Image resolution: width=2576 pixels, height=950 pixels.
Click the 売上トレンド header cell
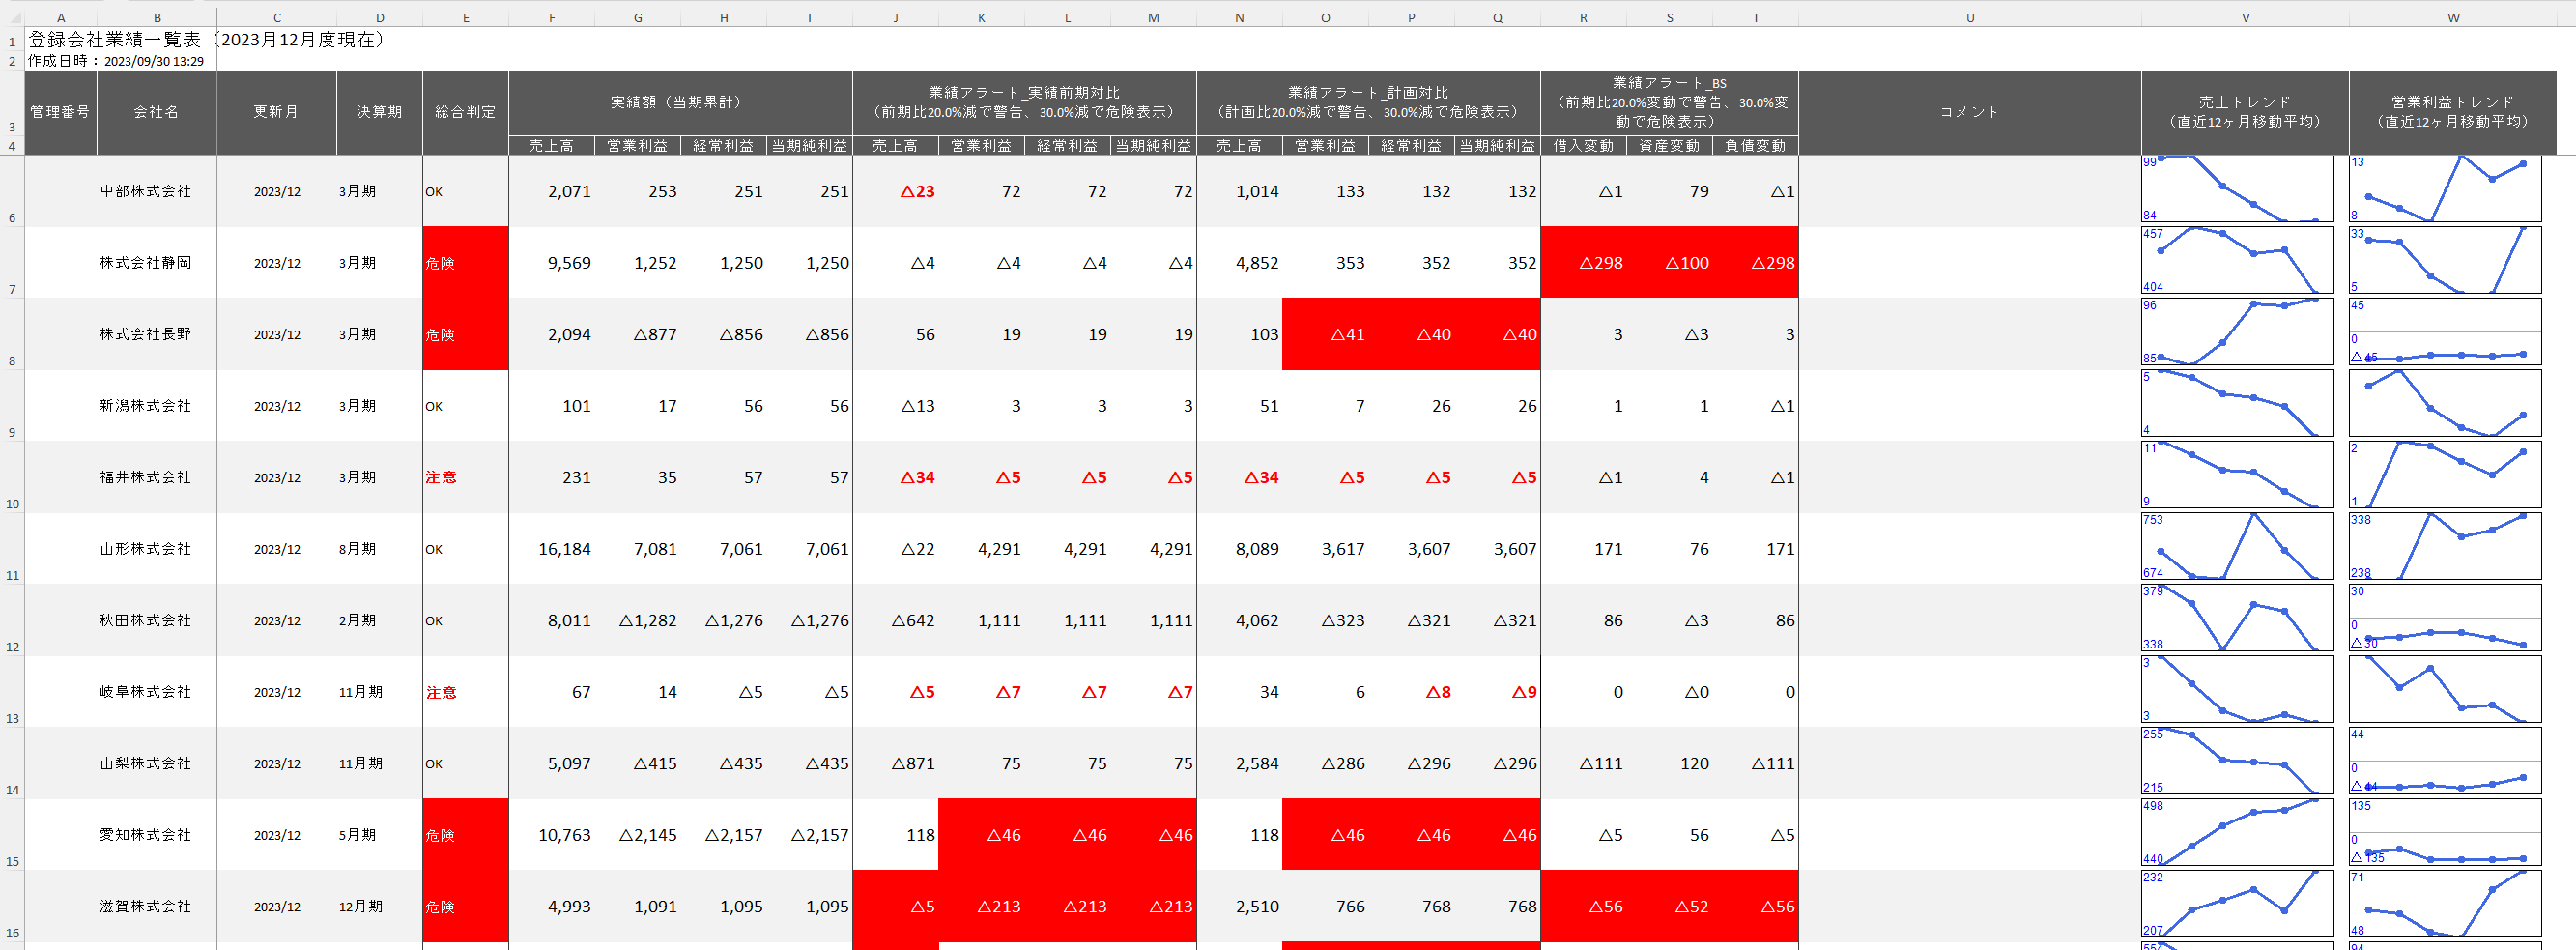pos(2244,112)
